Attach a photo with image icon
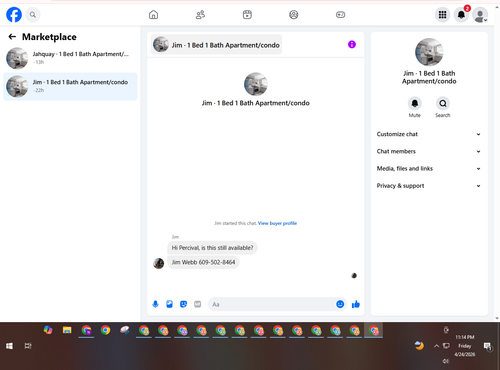 point(169,304)
